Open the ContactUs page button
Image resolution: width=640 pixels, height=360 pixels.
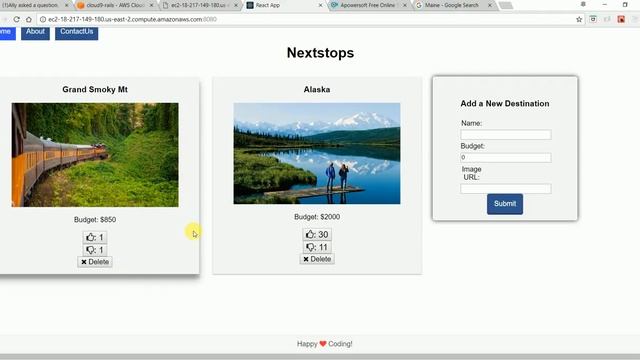click(x=77, y=33)
